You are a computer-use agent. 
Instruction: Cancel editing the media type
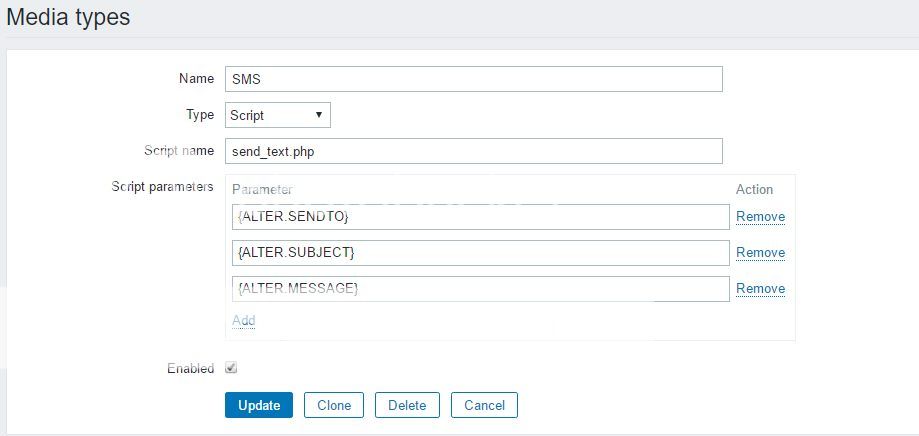tap(484, 405)
